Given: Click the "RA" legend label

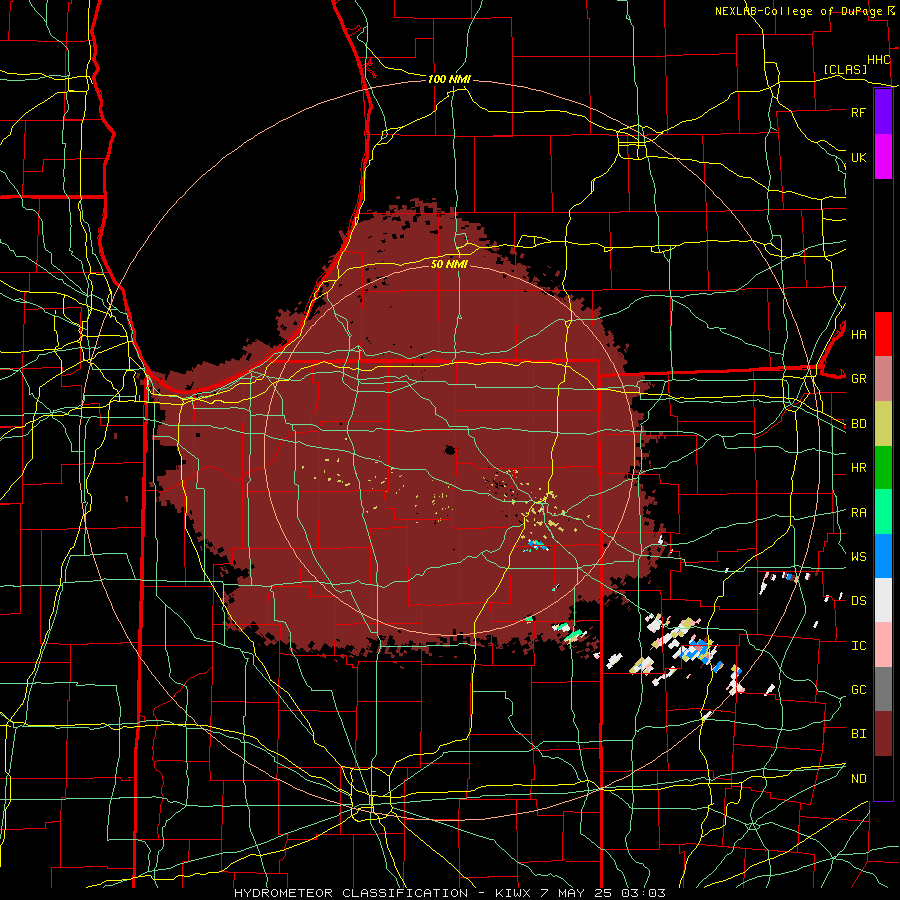Looking at the screenshot, I should pos(858,512).
